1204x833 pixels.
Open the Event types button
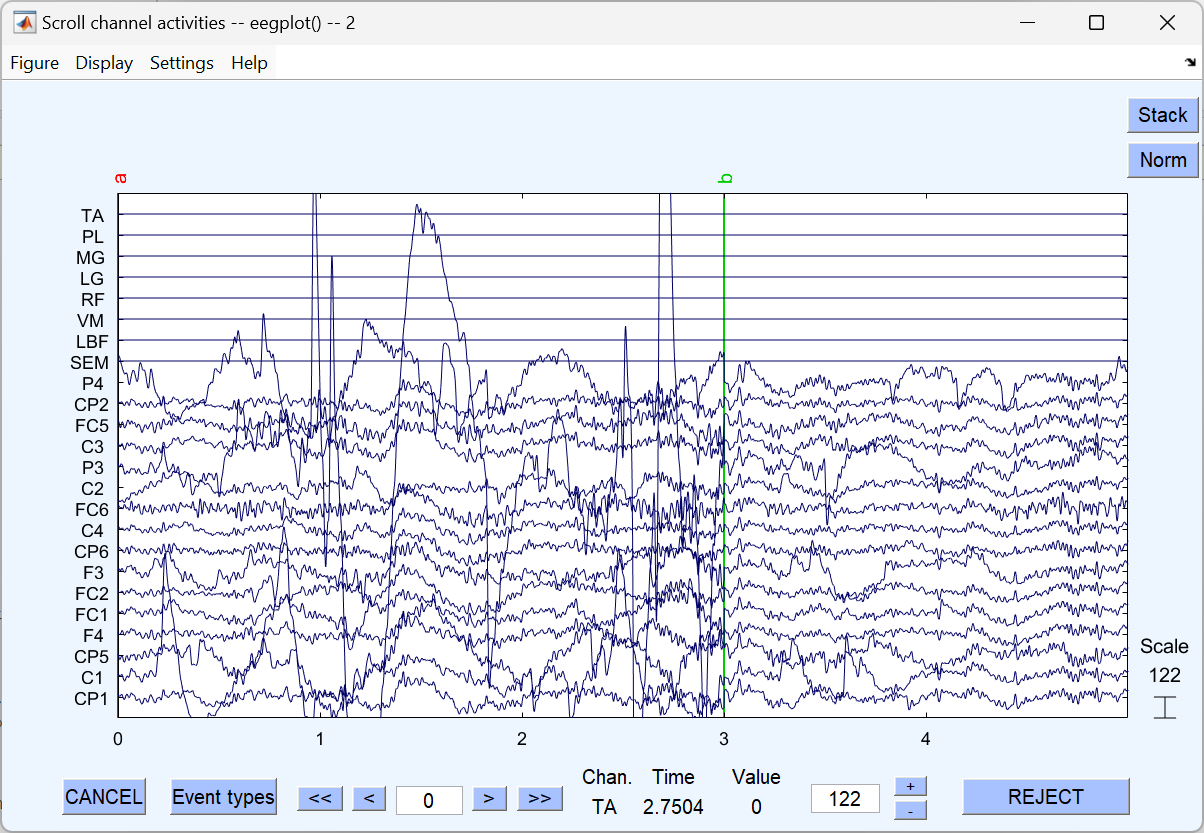tap(223, 797)
